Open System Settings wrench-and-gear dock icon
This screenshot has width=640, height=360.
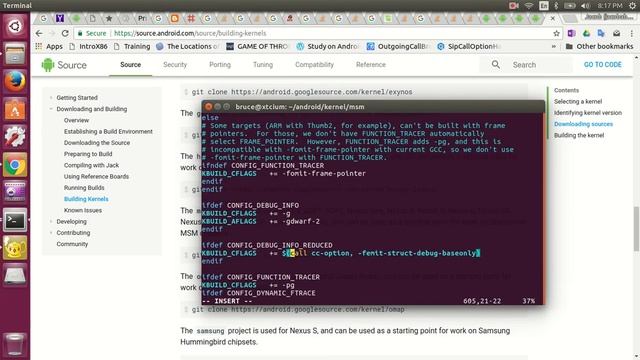pos(15,137)
